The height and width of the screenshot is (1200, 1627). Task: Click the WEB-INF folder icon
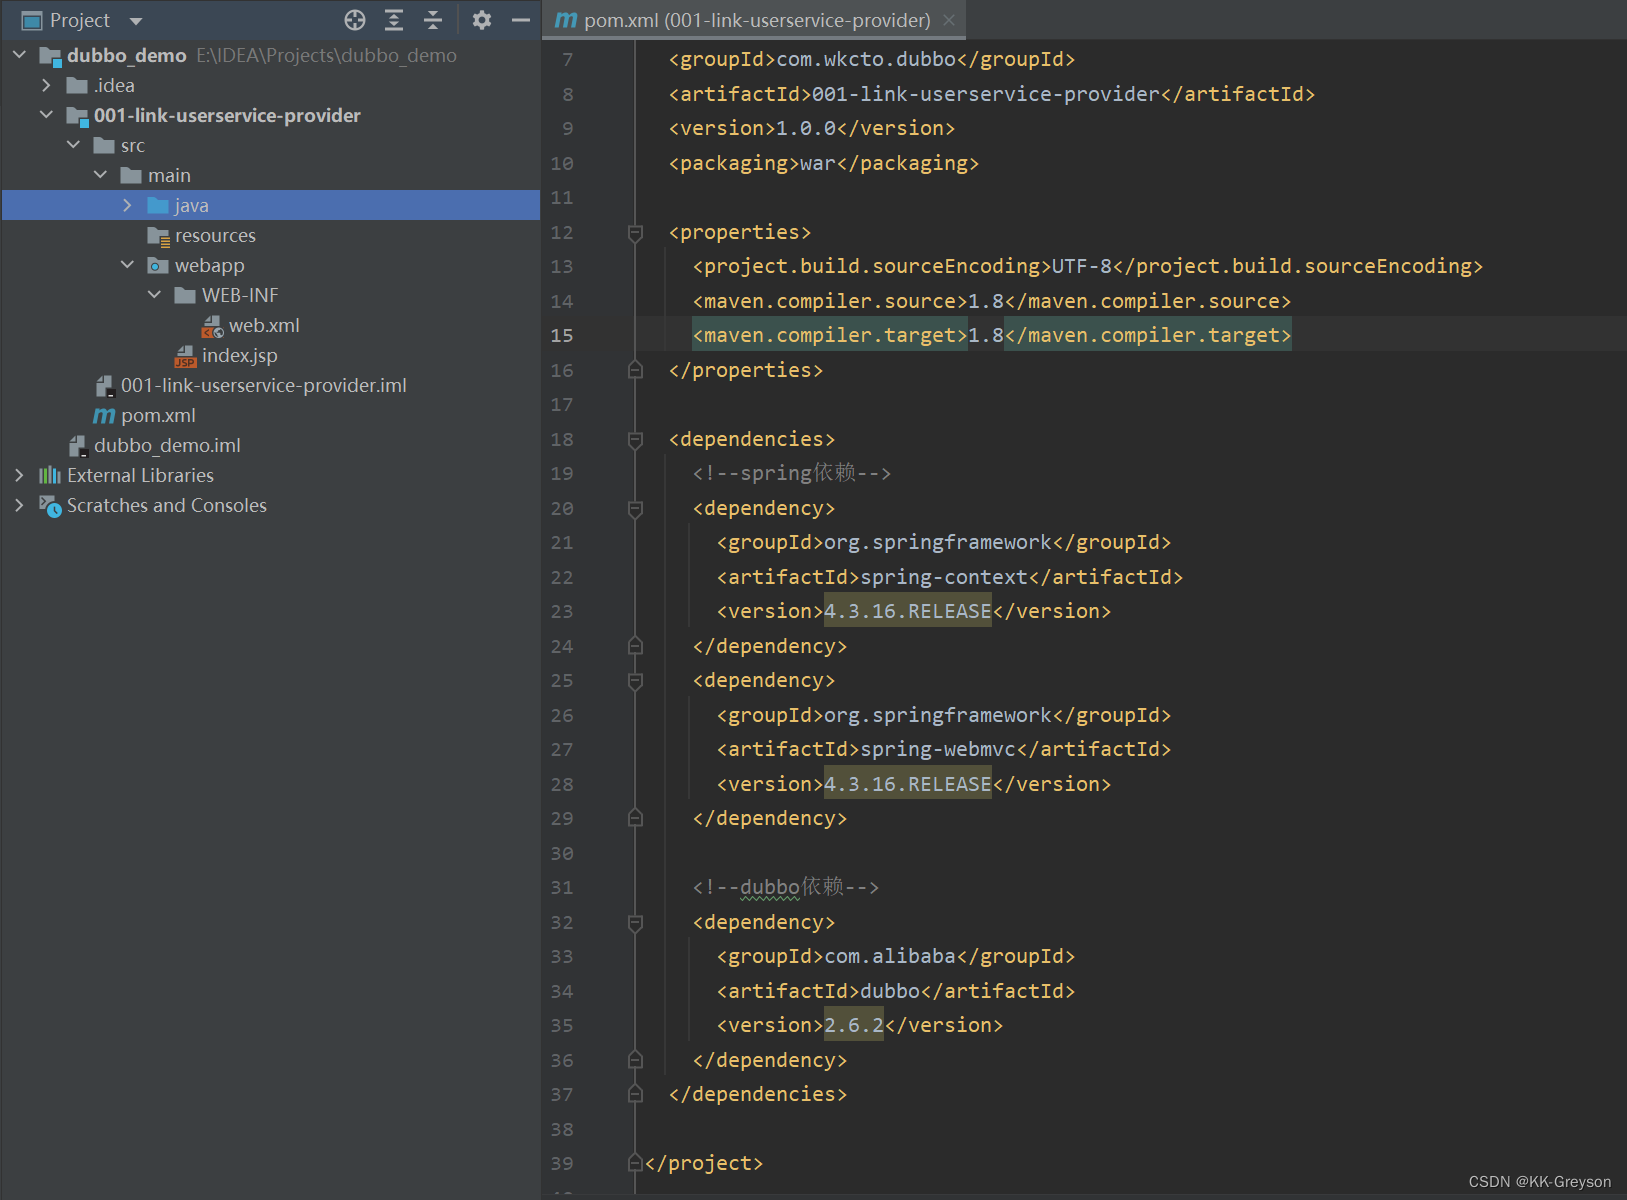[x=185, y=295]
